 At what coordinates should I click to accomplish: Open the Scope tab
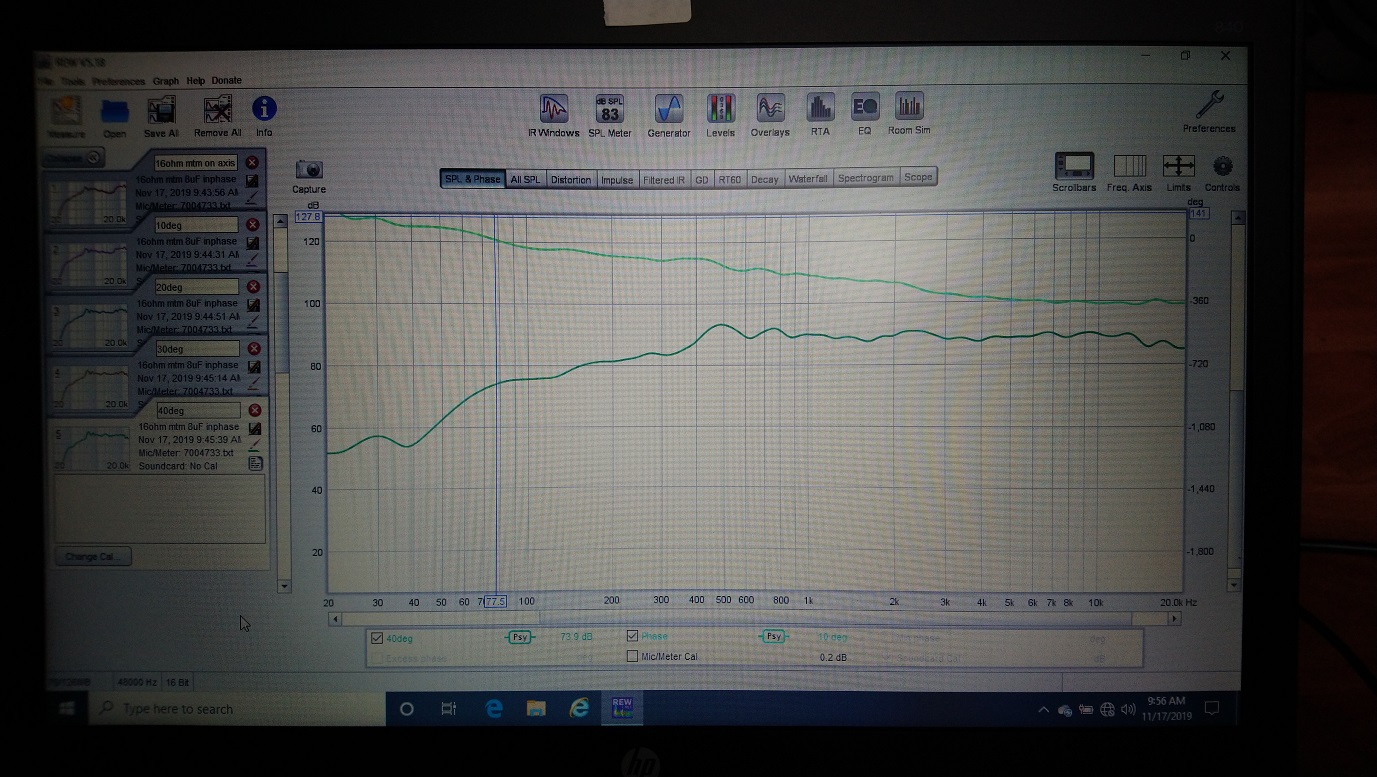click(918, 177)
